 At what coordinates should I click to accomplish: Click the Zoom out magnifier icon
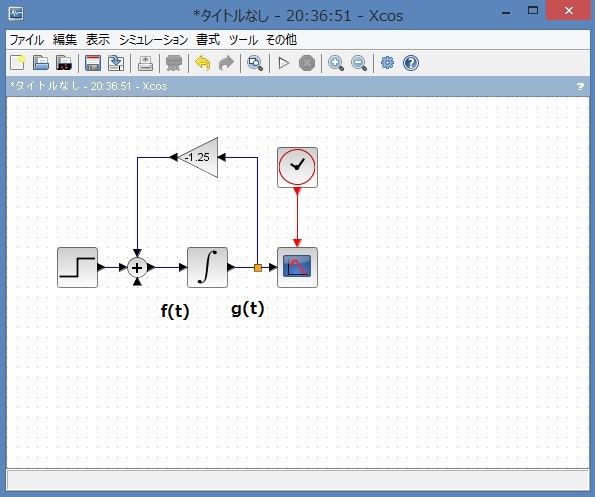[359, 63]
